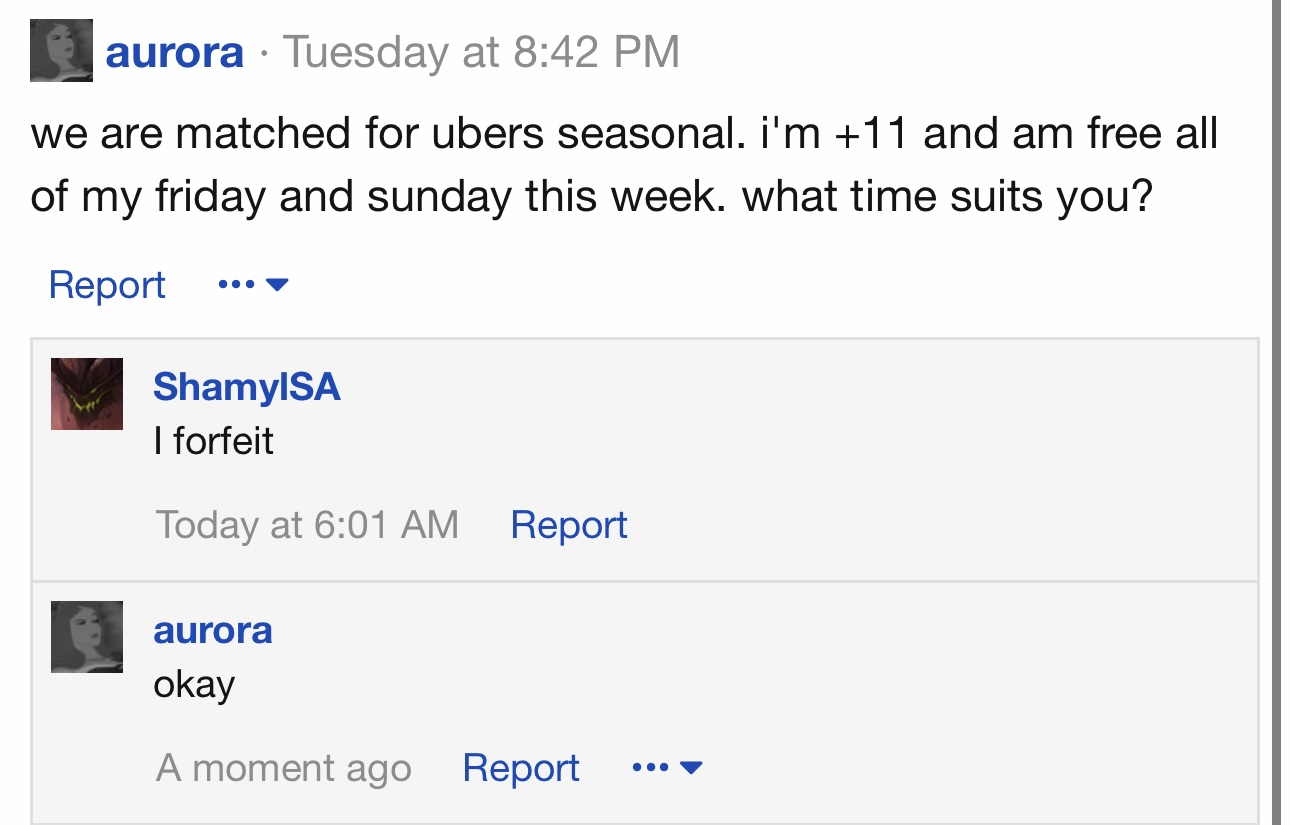Open the "A moment ago" timestamp
Viewport: 1290px width, 825px height.
coord(283,768)
